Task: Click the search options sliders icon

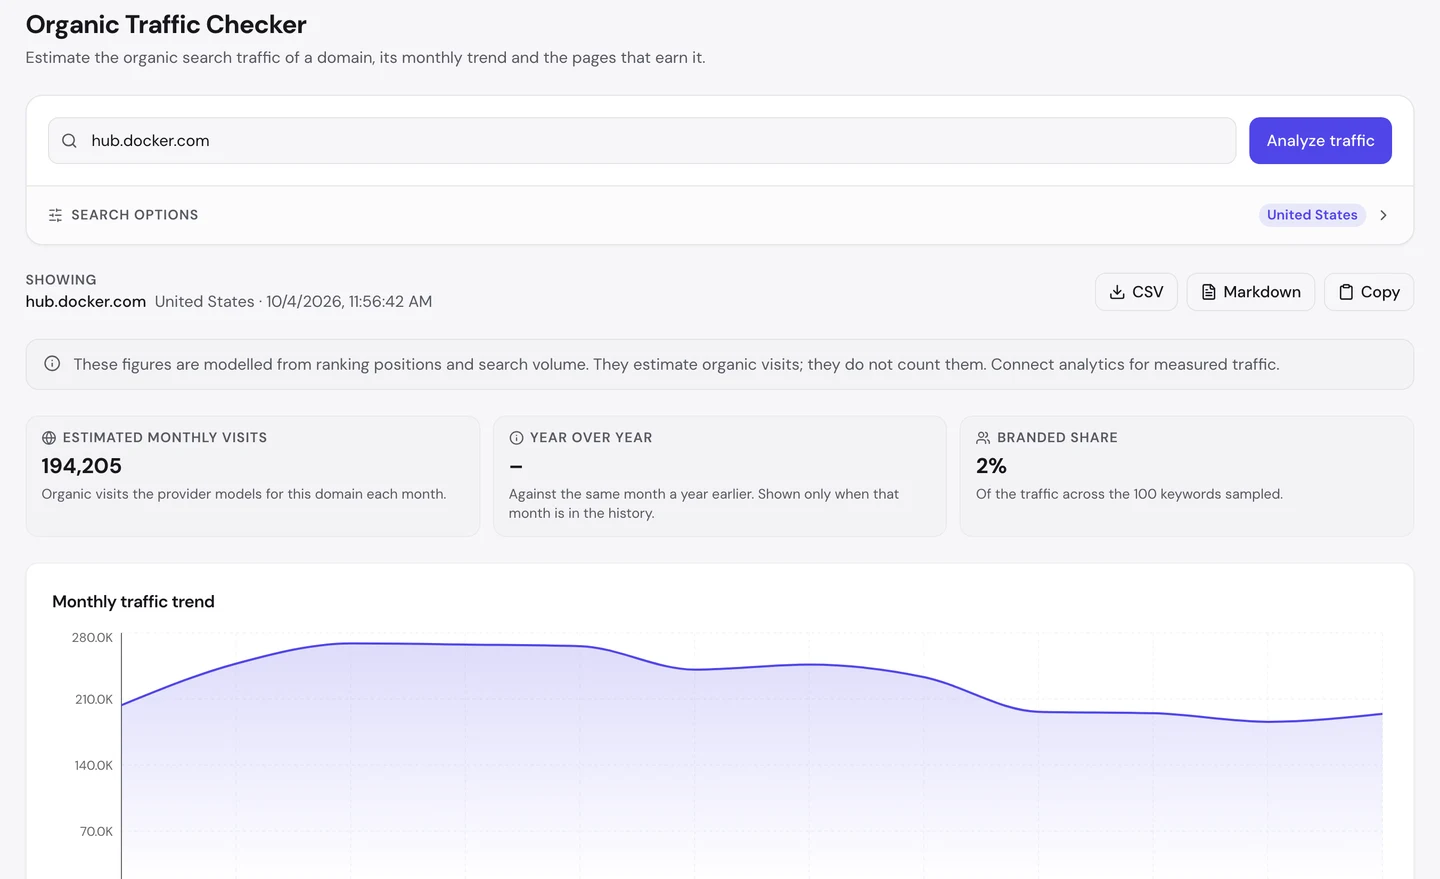Action: pos(55,215)
